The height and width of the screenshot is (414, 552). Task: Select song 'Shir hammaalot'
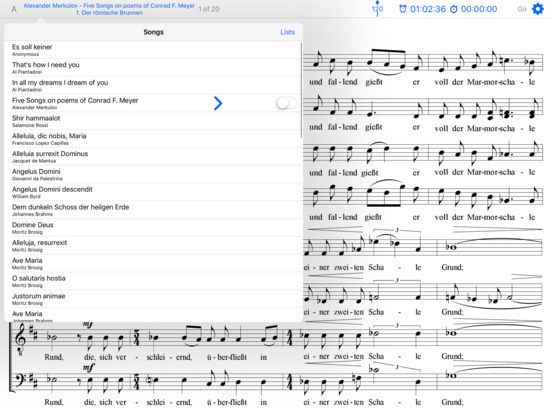click(153, 121)
